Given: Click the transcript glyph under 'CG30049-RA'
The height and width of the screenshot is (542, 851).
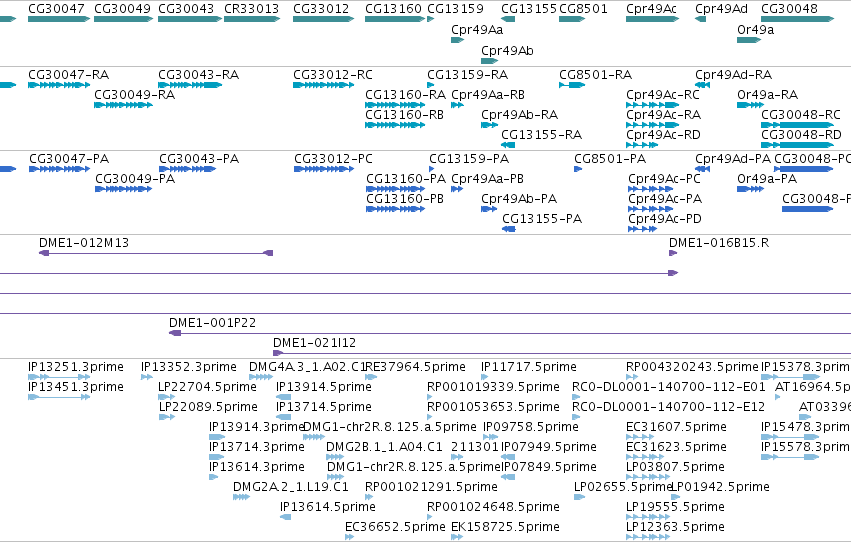Looking at the screenshot, I should click(123, 105).
